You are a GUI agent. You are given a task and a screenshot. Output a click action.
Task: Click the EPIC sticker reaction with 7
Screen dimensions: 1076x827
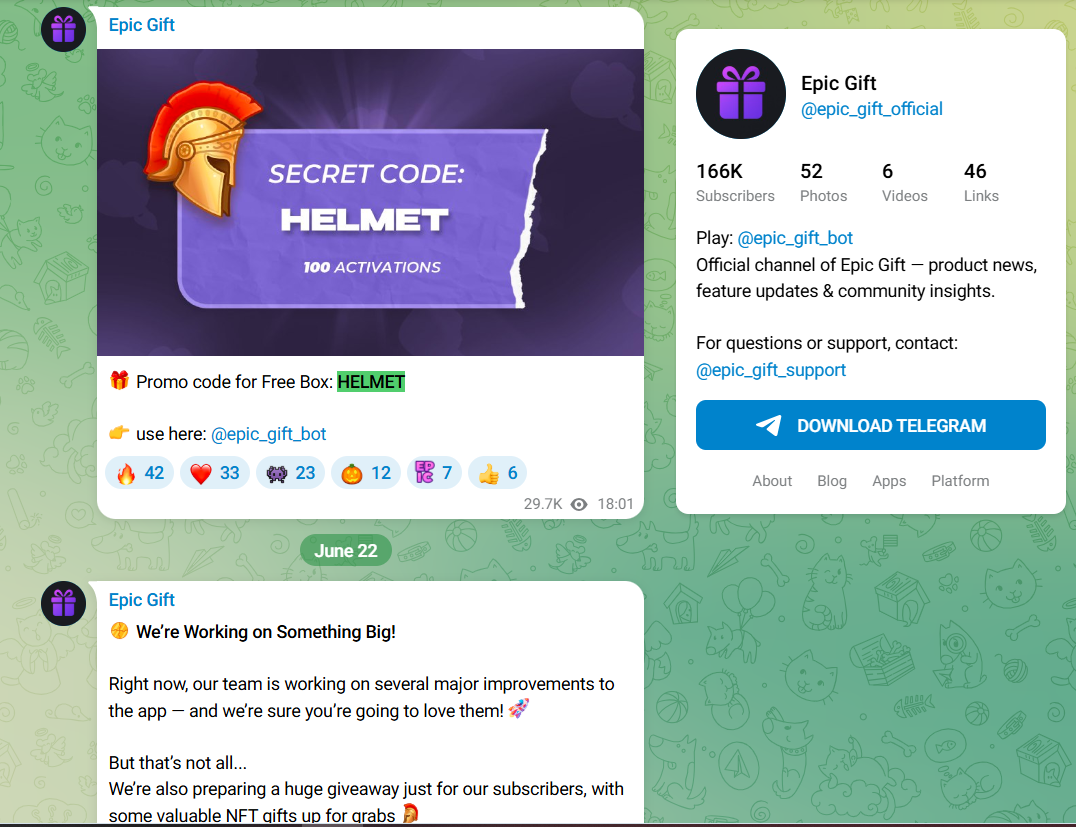(x=434, y=473)
